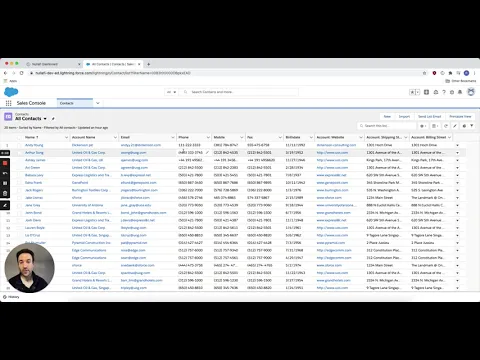Open the App Launcher grid icon
Image resolution: width=480 pixels, height=360 pixels.
pyautogui.click(x=8, y=103)
